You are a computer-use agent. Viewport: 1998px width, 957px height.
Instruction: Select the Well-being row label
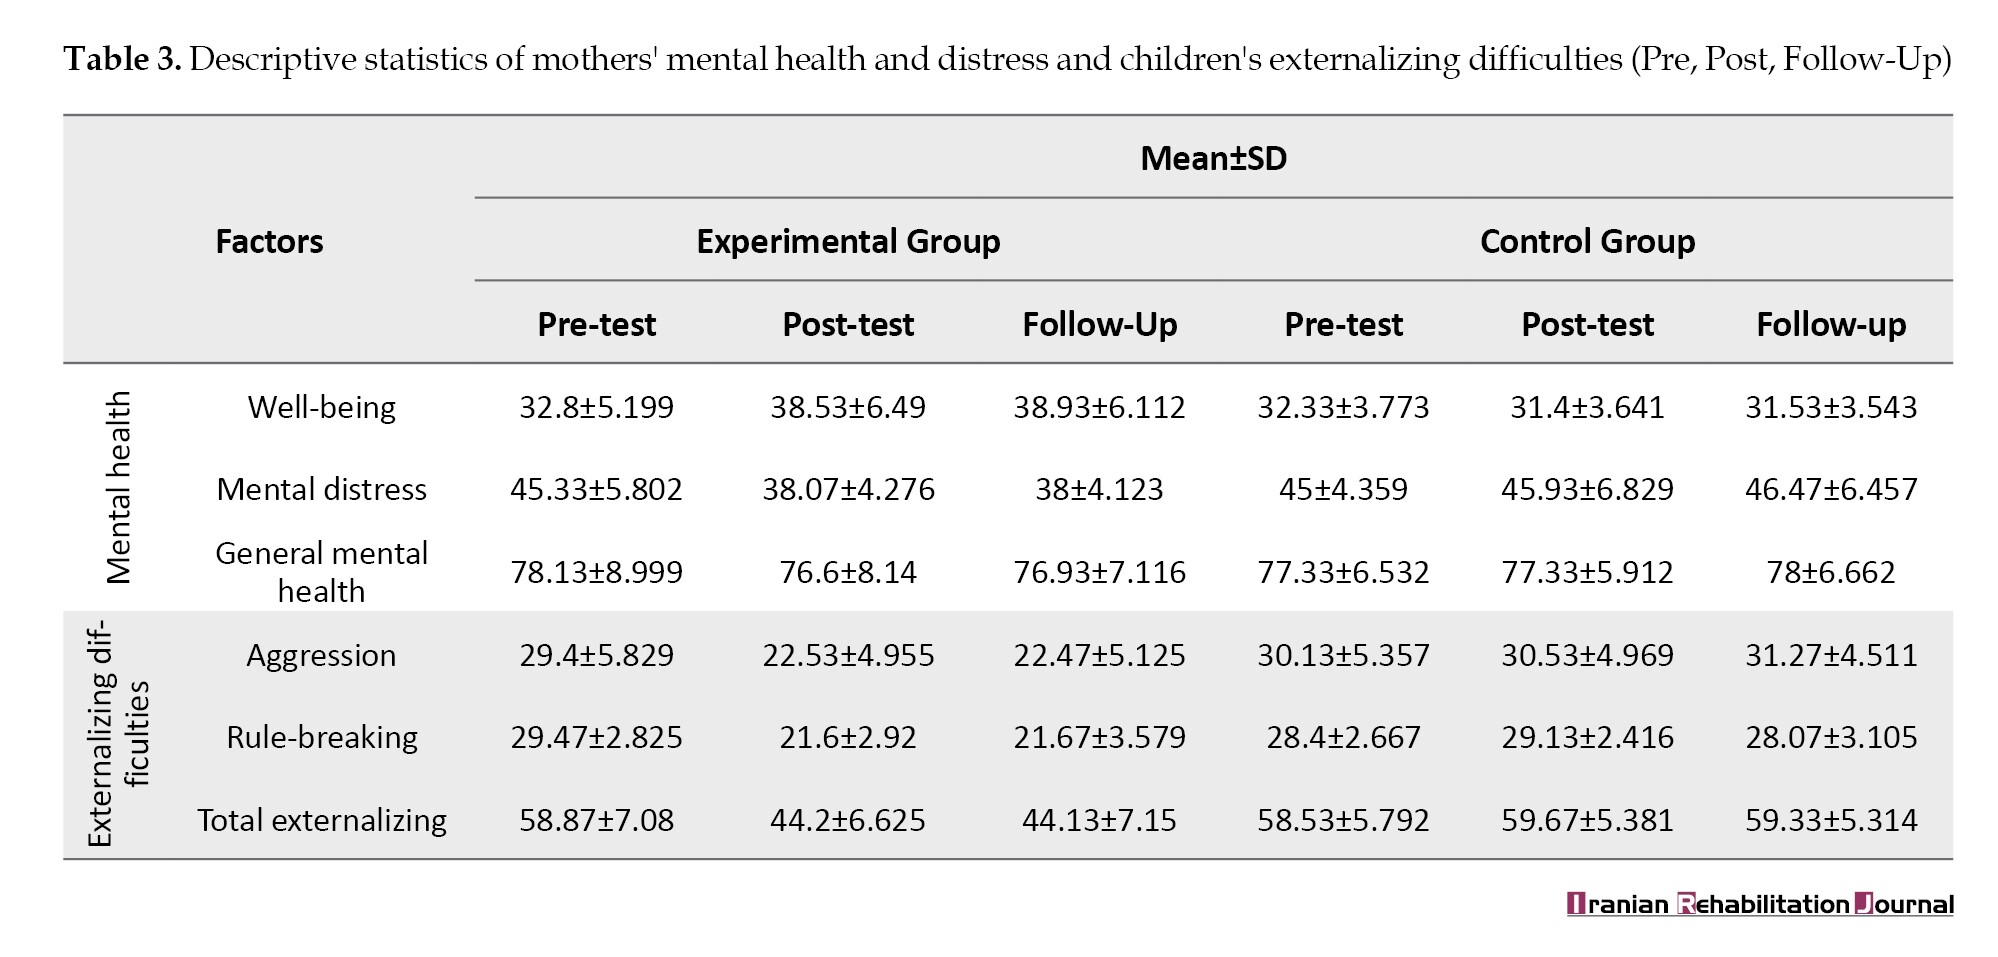pos(321,407)
